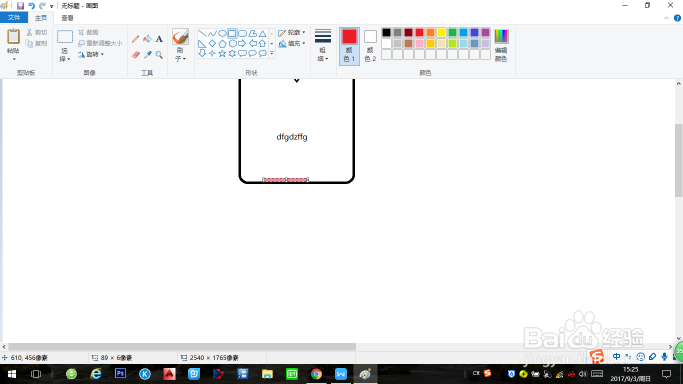Image resolution: width=683 pixels, height=384 pixels.
Task: Choose the Down arrow shape
Action: [202, 54]
